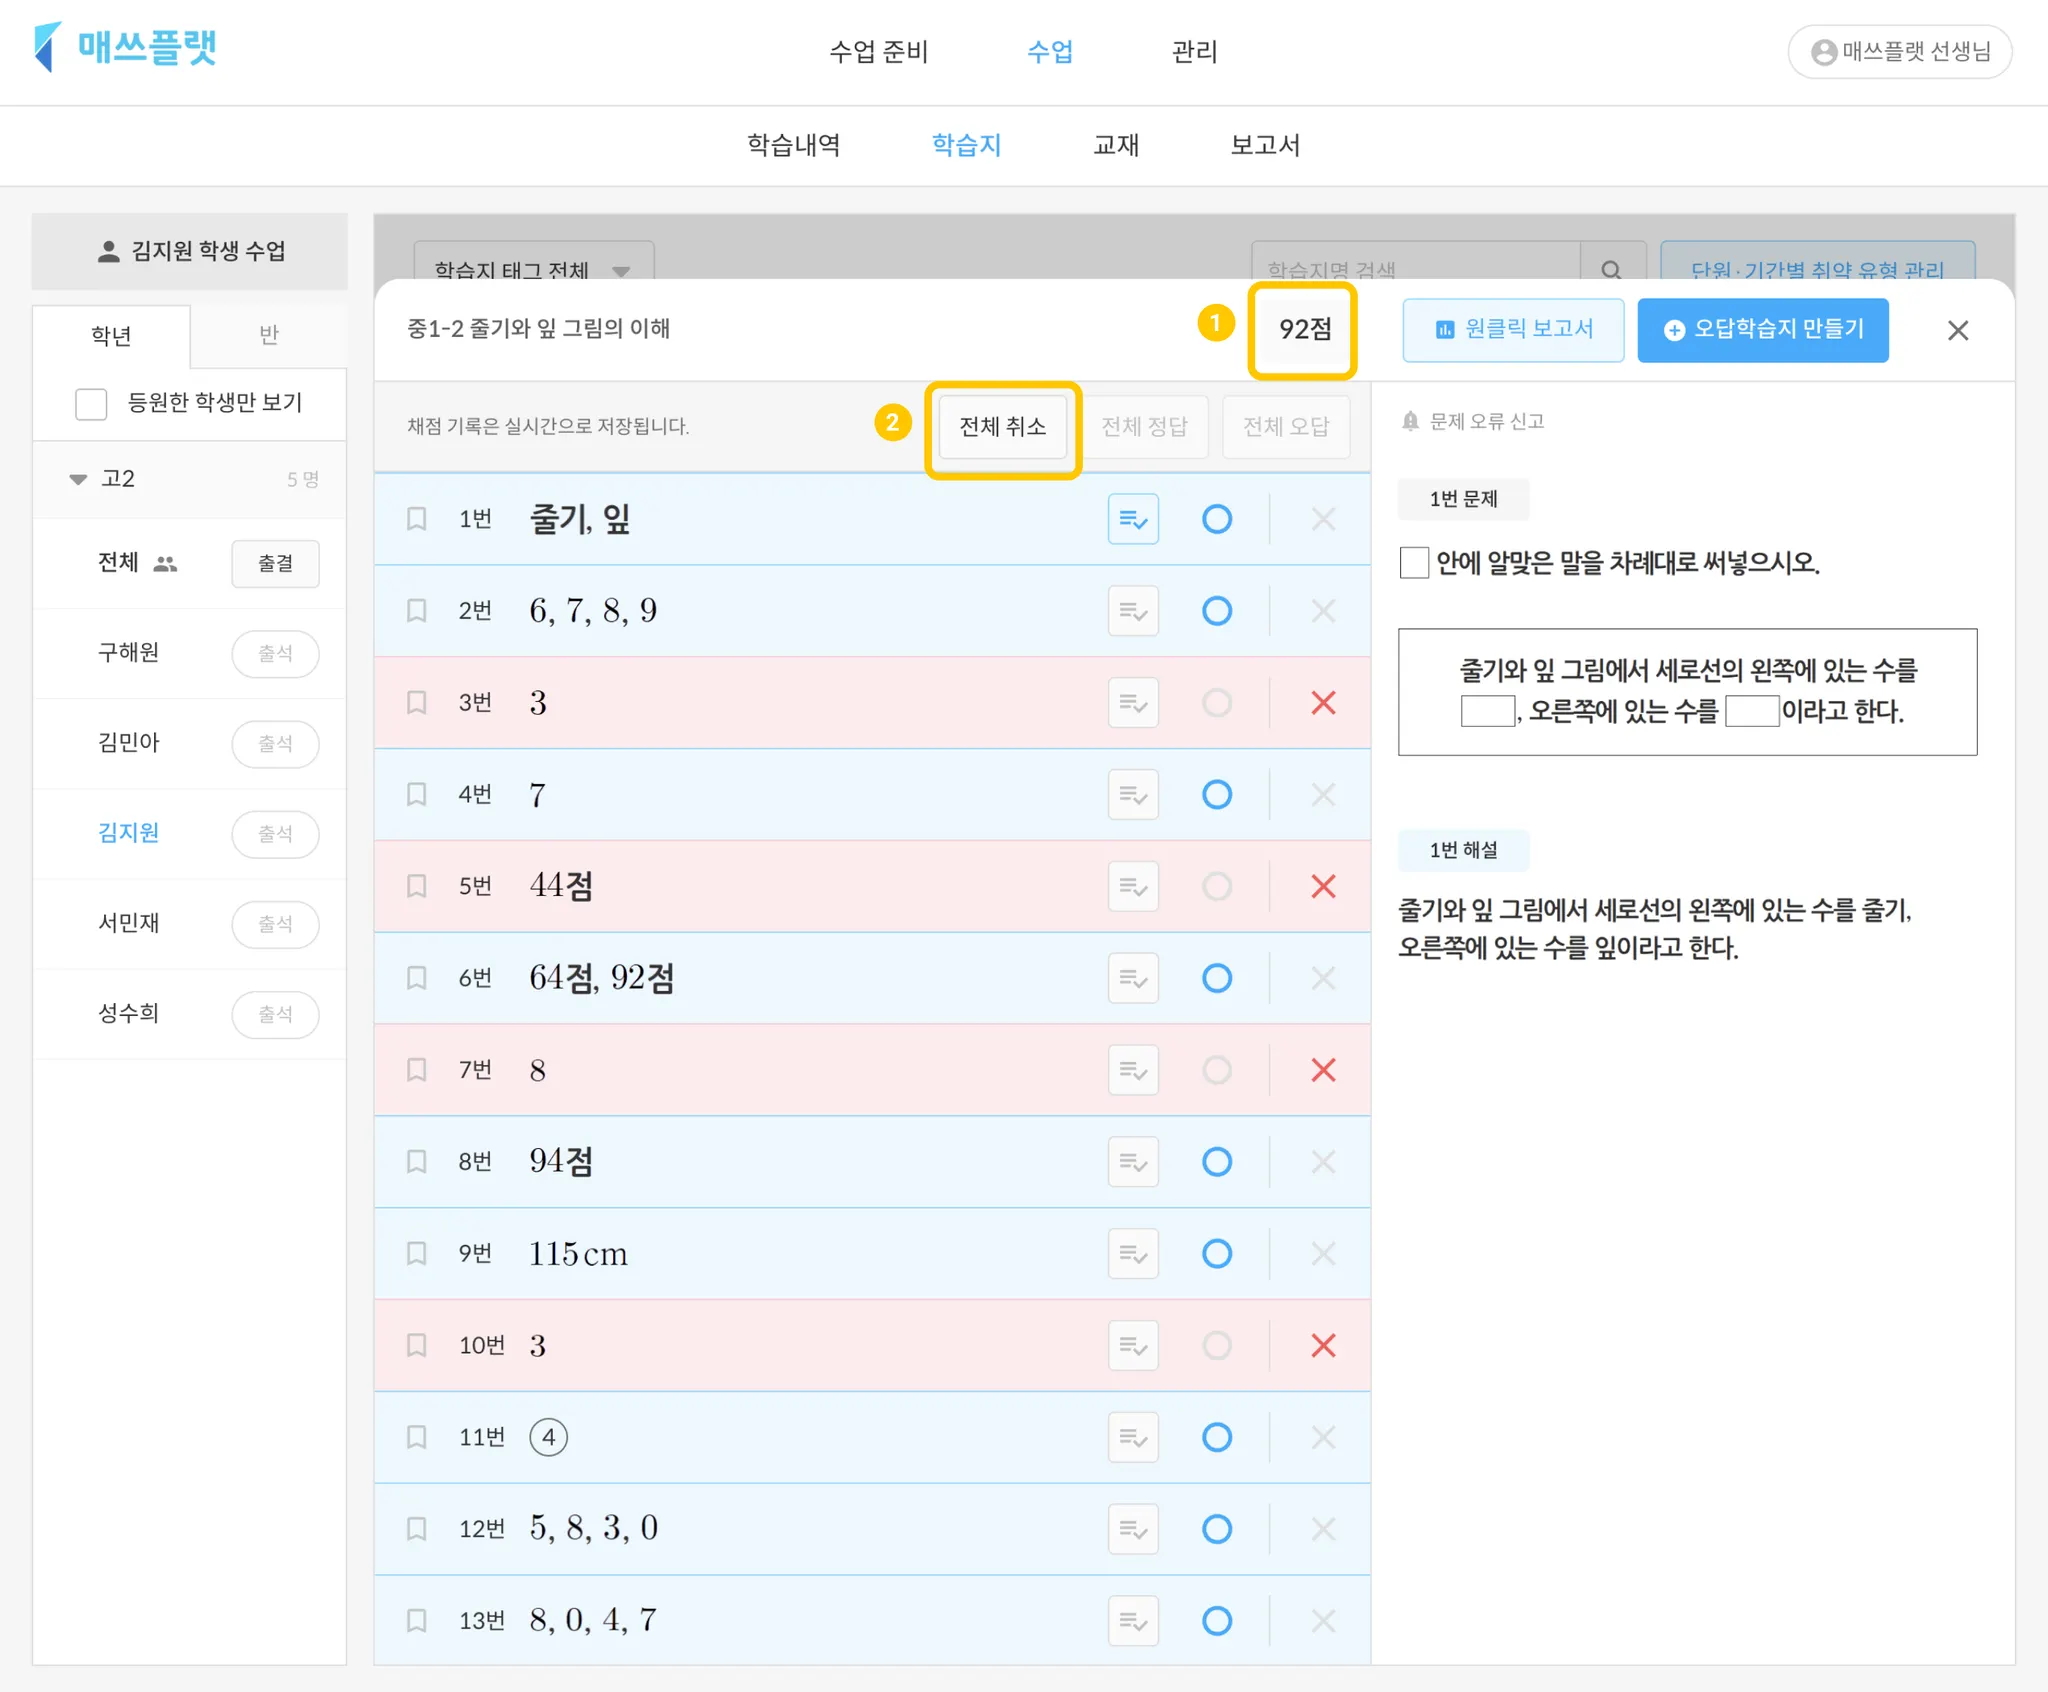This screenshot has height=1692, width=2048.
Task: Click the red X wrong mark on 3번
Action: pos(1323,703)
